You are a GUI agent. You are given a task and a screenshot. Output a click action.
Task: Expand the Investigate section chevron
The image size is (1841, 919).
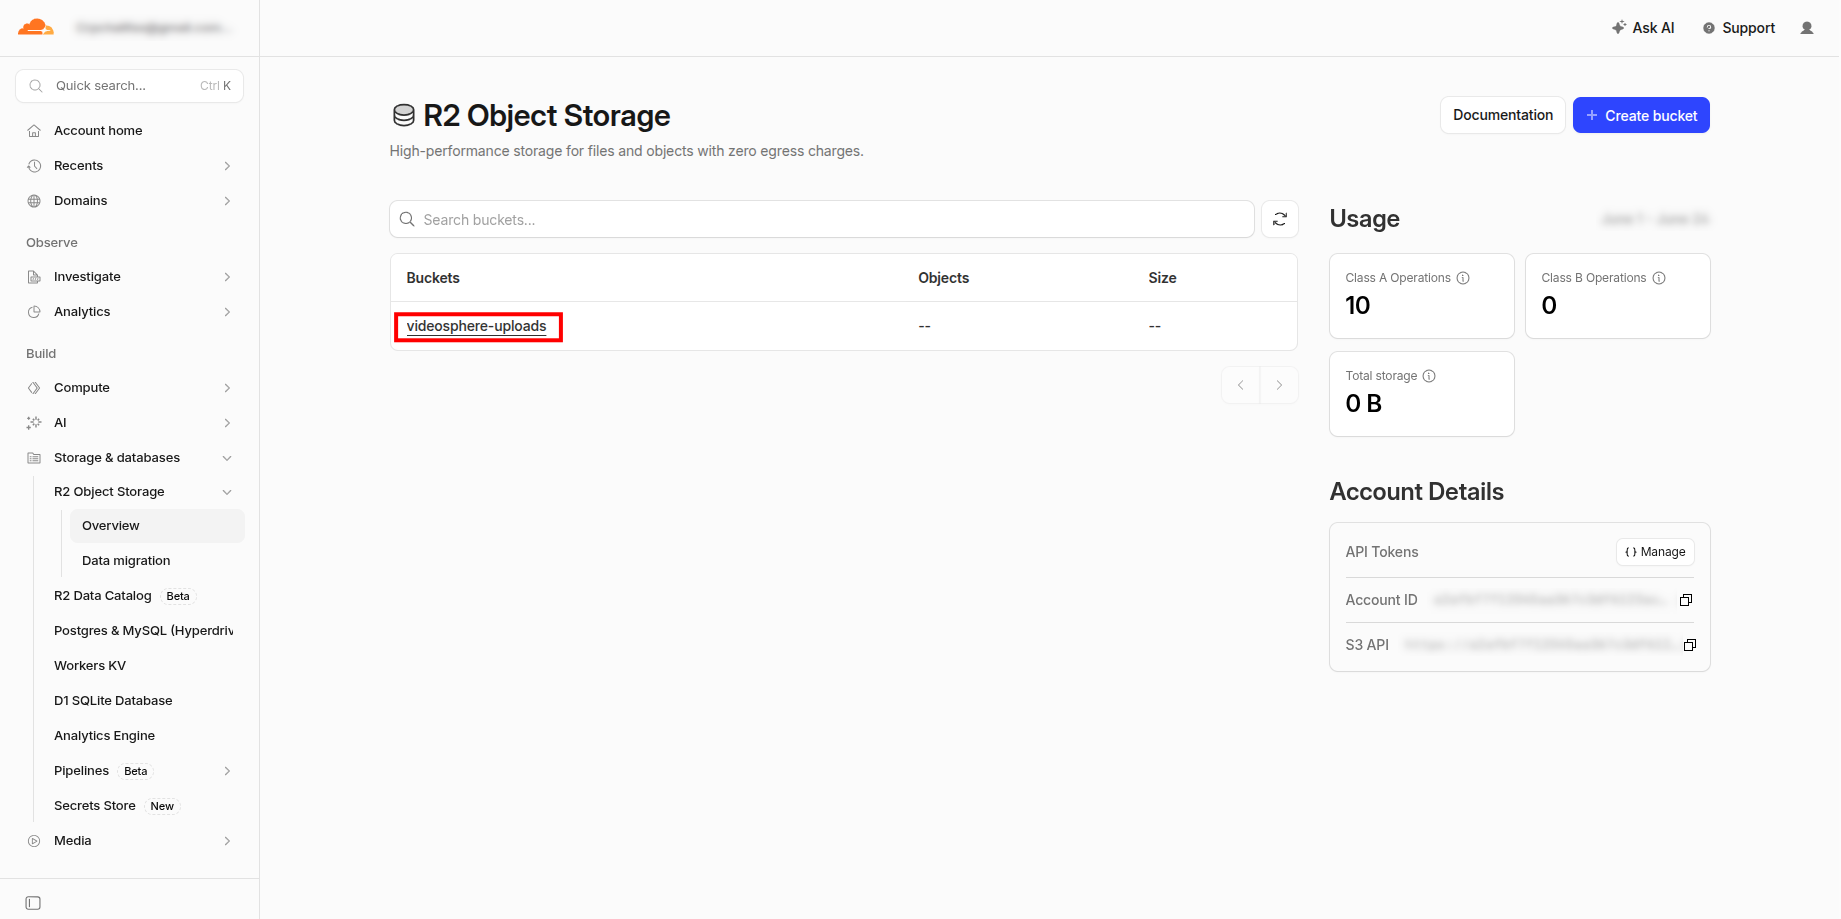[227, 277]
